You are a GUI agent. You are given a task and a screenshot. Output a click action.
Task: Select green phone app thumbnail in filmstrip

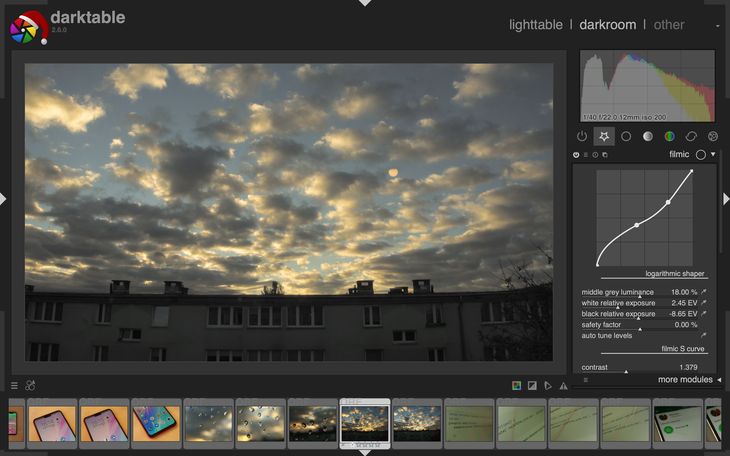(678, 423)
